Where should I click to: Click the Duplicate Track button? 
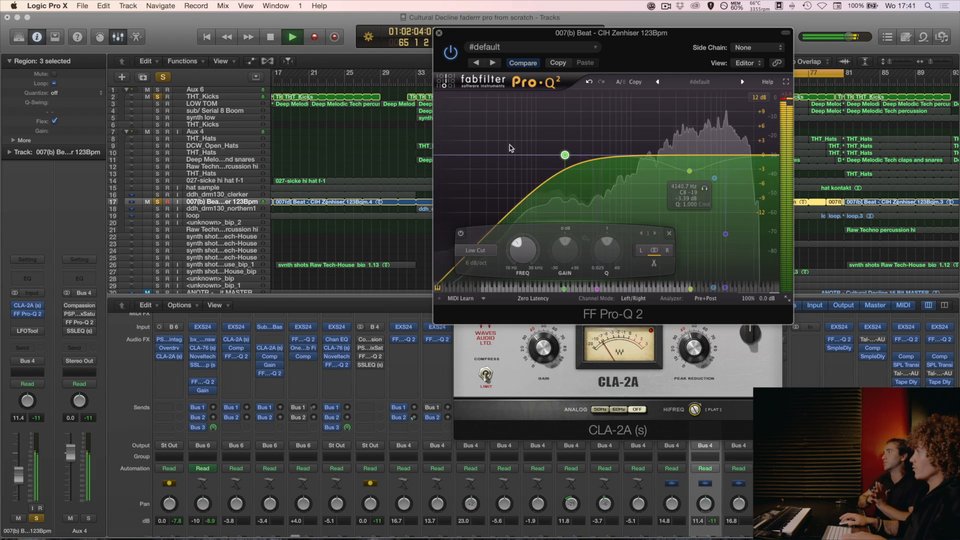pos(143,77)
